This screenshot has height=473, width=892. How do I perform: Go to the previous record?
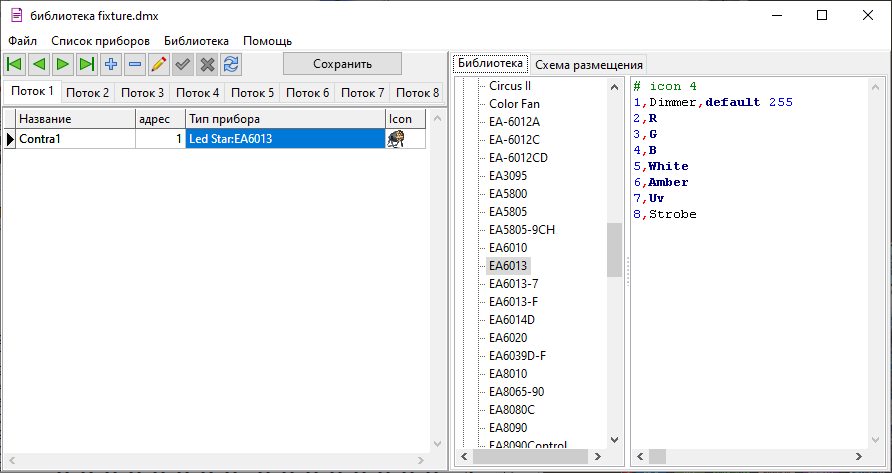(39, 64)
